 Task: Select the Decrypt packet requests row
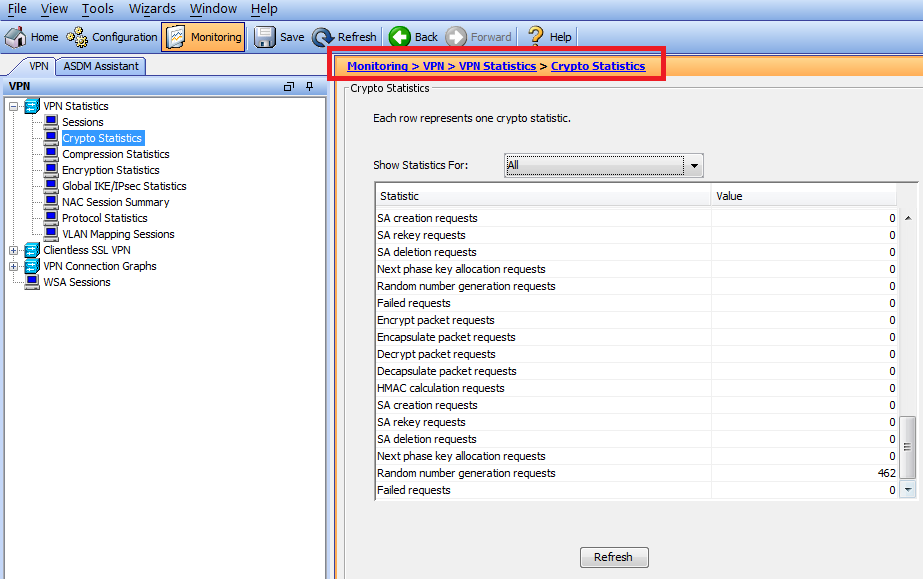coord(636,354)
